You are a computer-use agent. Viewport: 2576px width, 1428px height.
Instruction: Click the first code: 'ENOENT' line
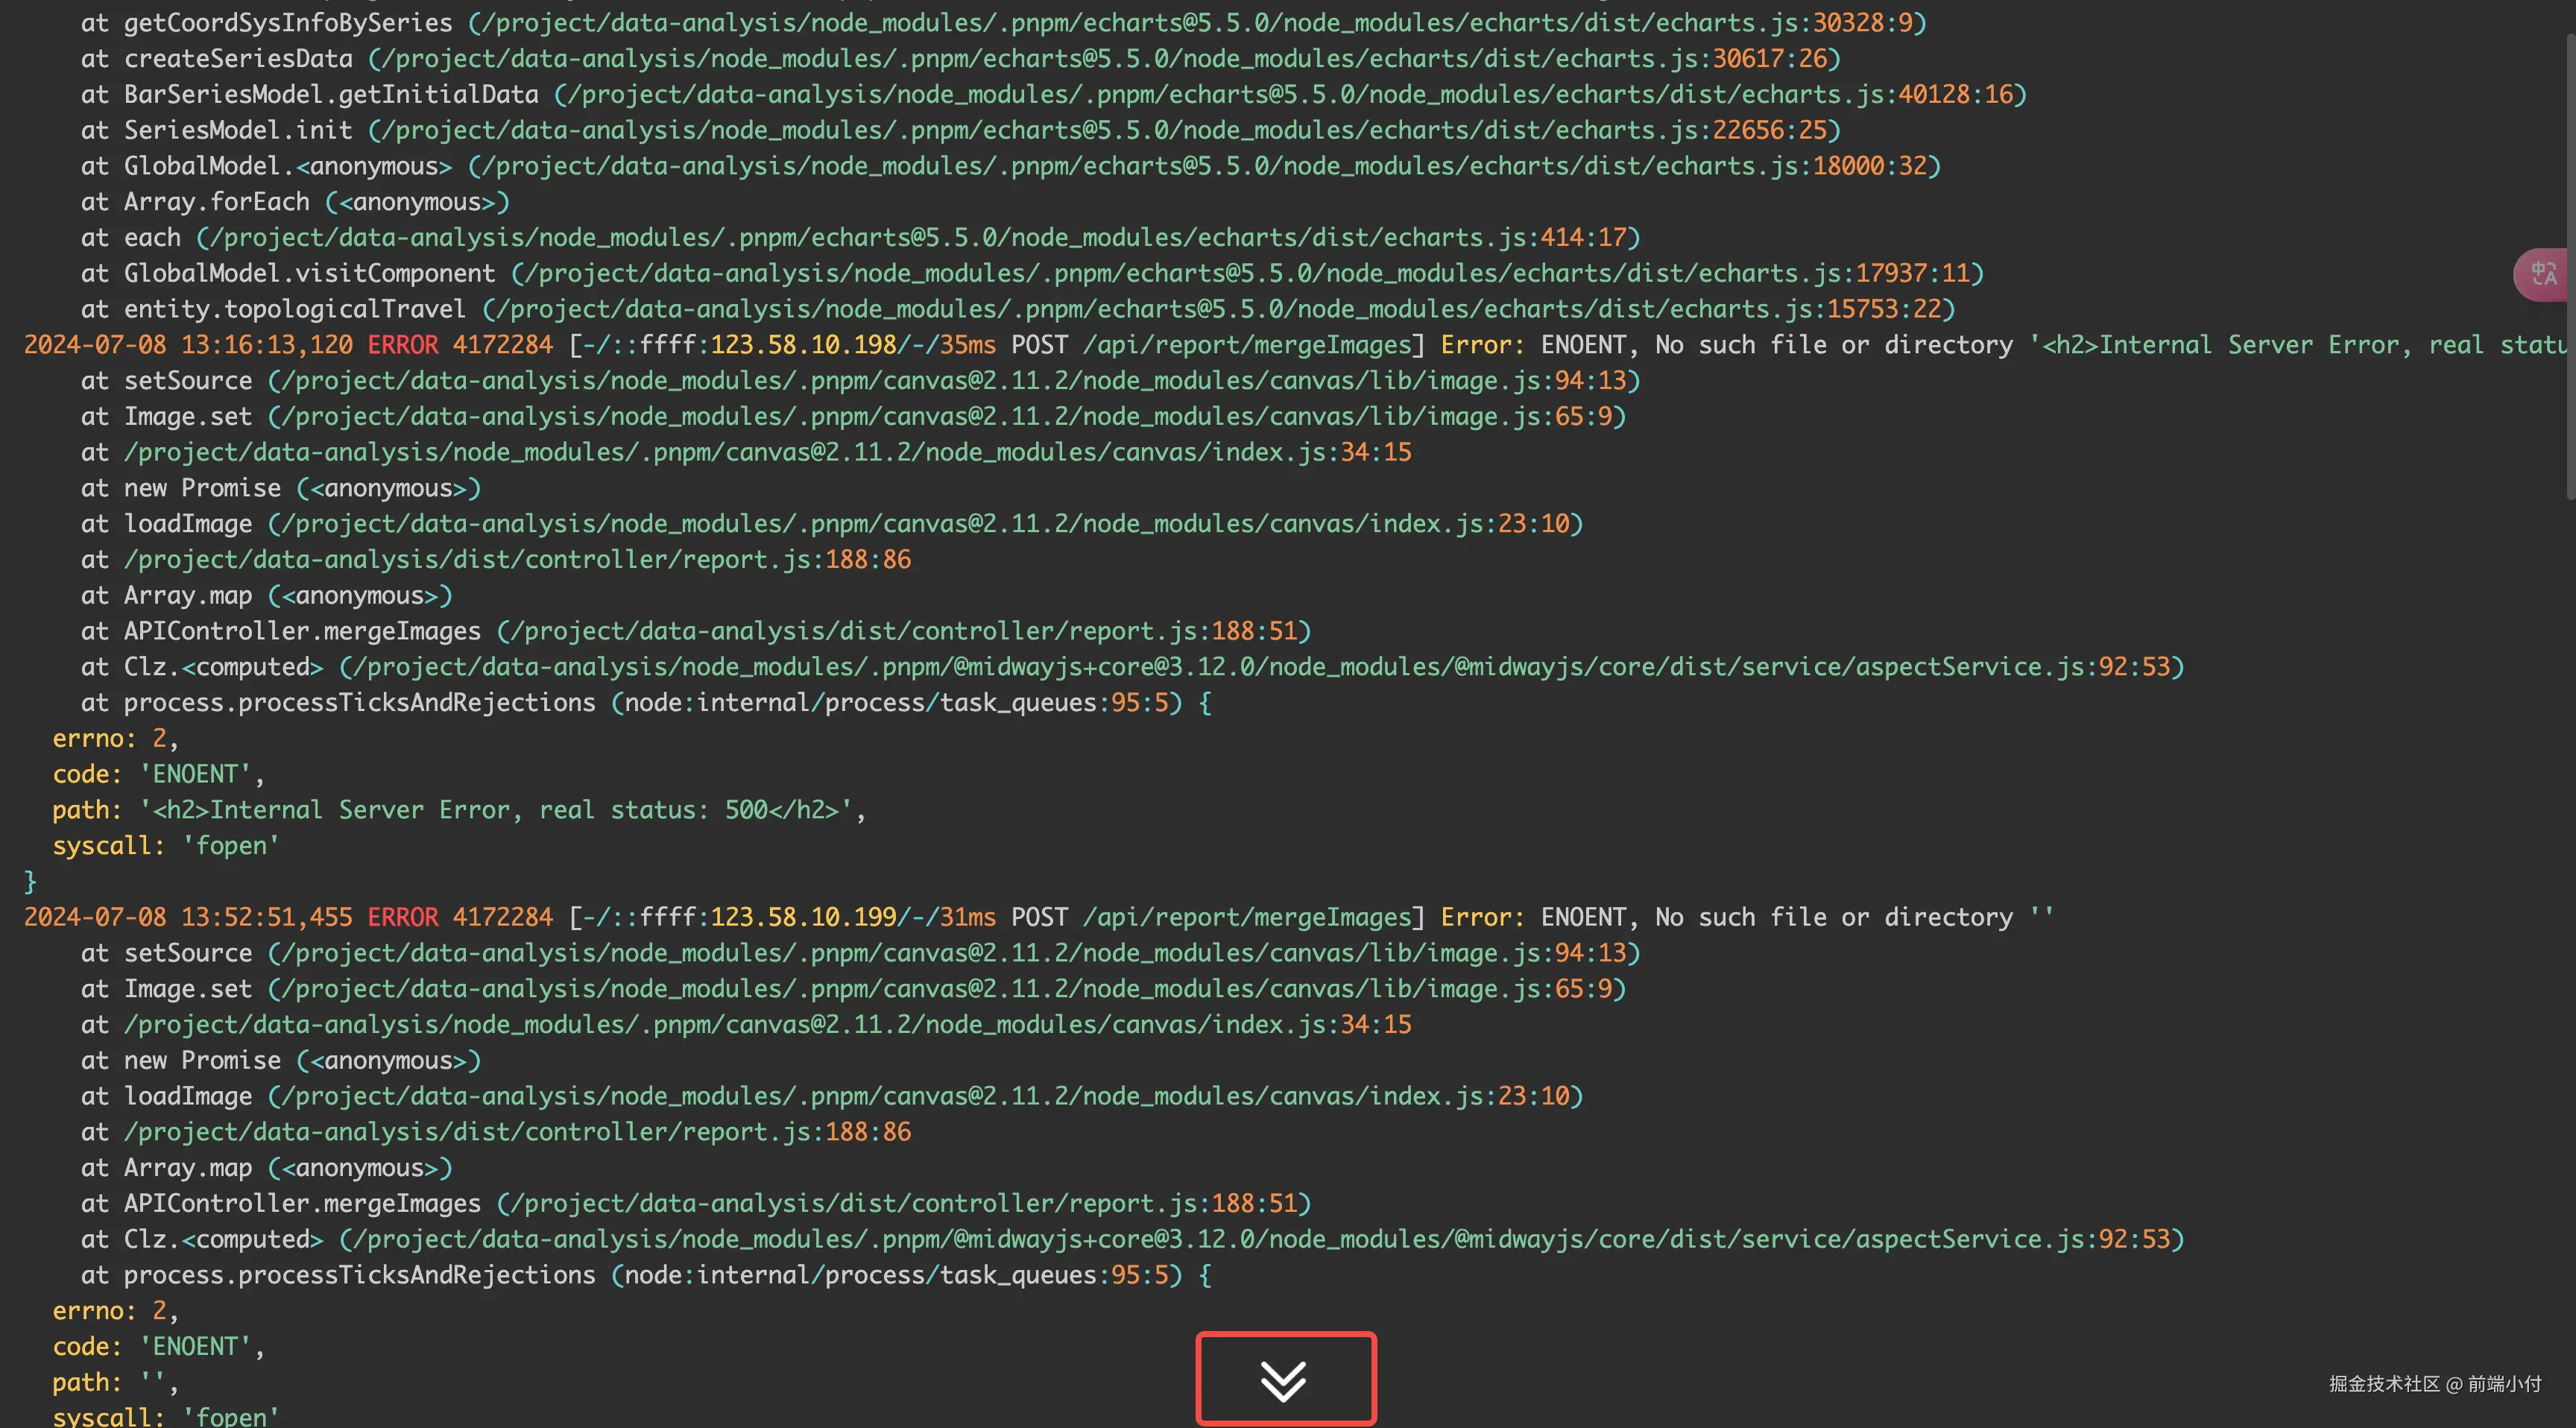tap(158, 774)
